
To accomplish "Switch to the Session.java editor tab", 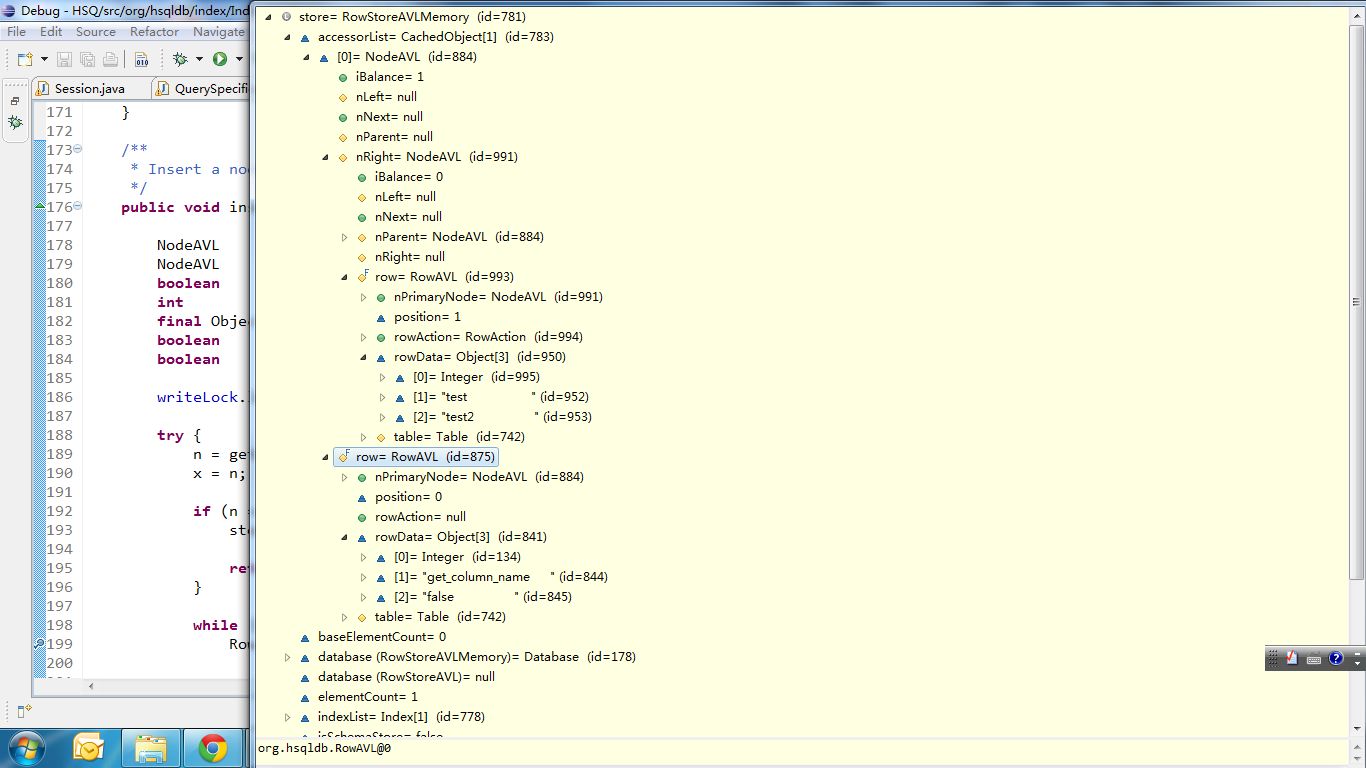I will (x=89, y=88).
